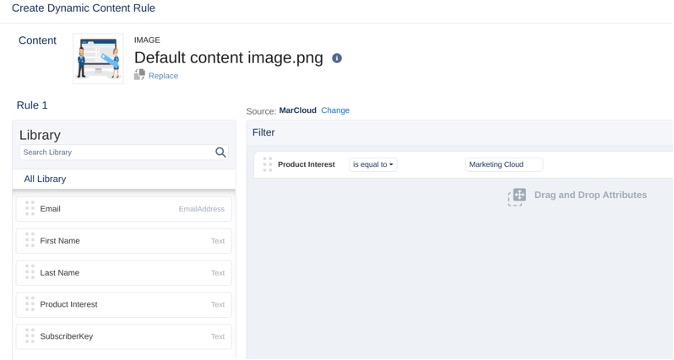
Task: Select the Email attribute row text
Action: [50, 209]
